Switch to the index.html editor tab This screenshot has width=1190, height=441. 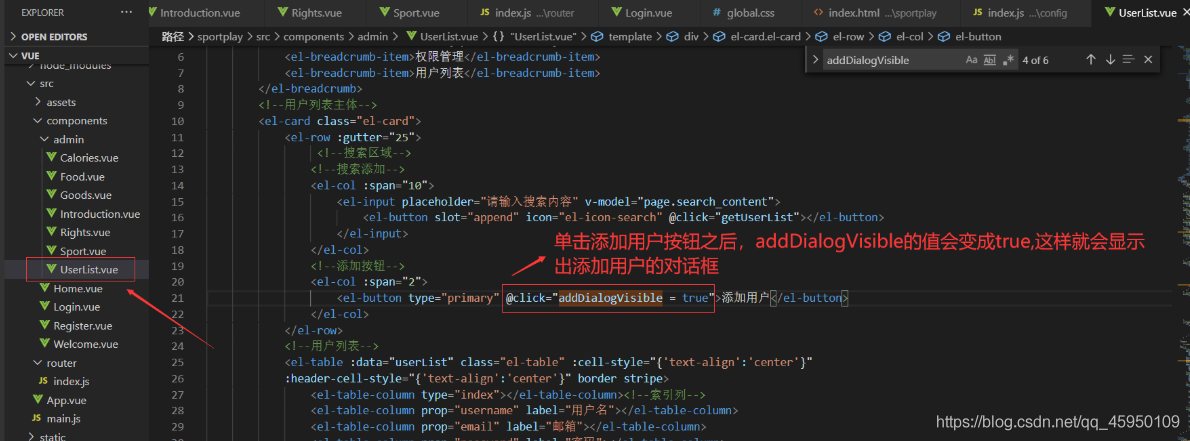[879, 13]
